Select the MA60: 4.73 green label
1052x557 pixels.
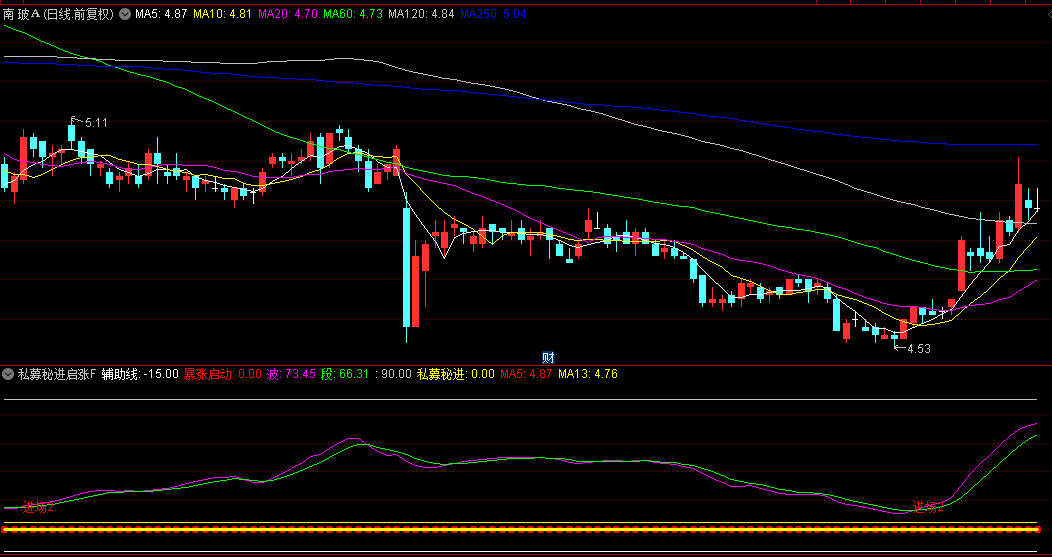tap(353, 14)
